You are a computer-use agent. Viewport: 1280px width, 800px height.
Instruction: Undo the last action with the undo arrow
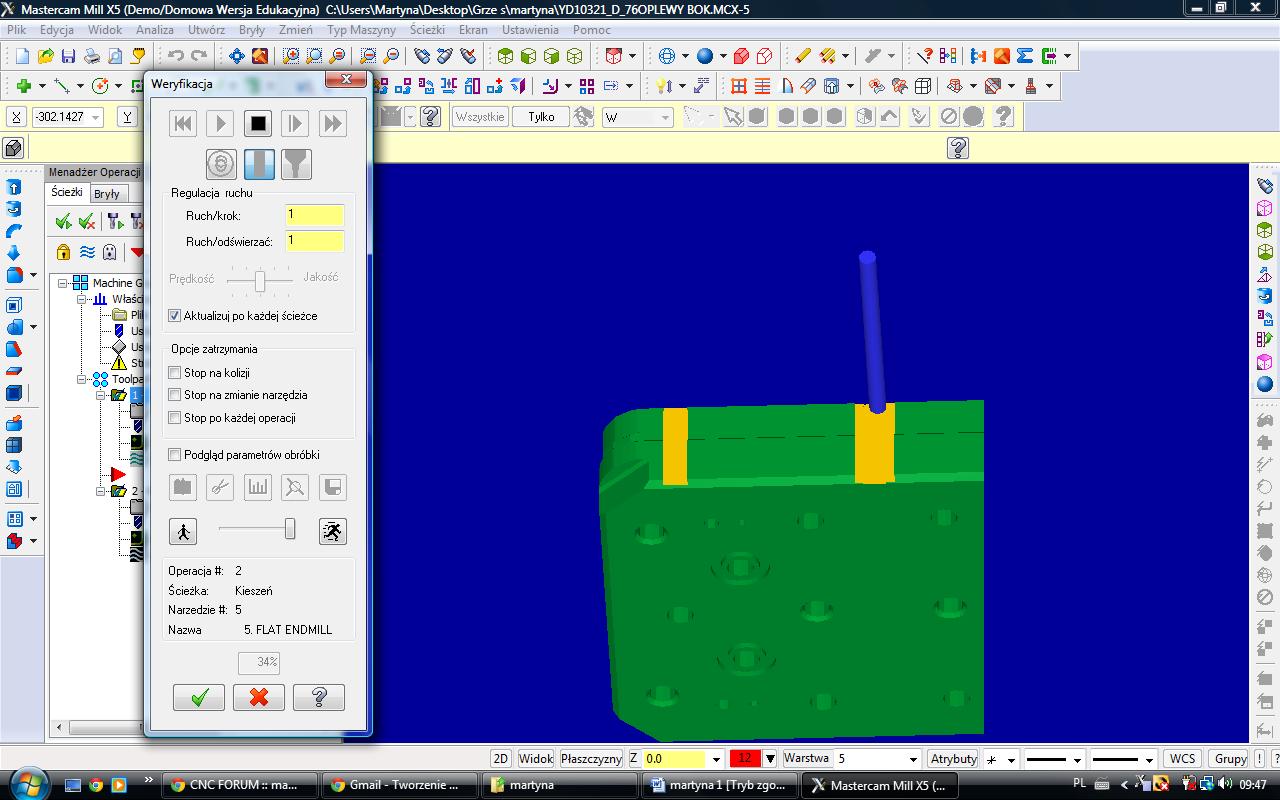177,56
